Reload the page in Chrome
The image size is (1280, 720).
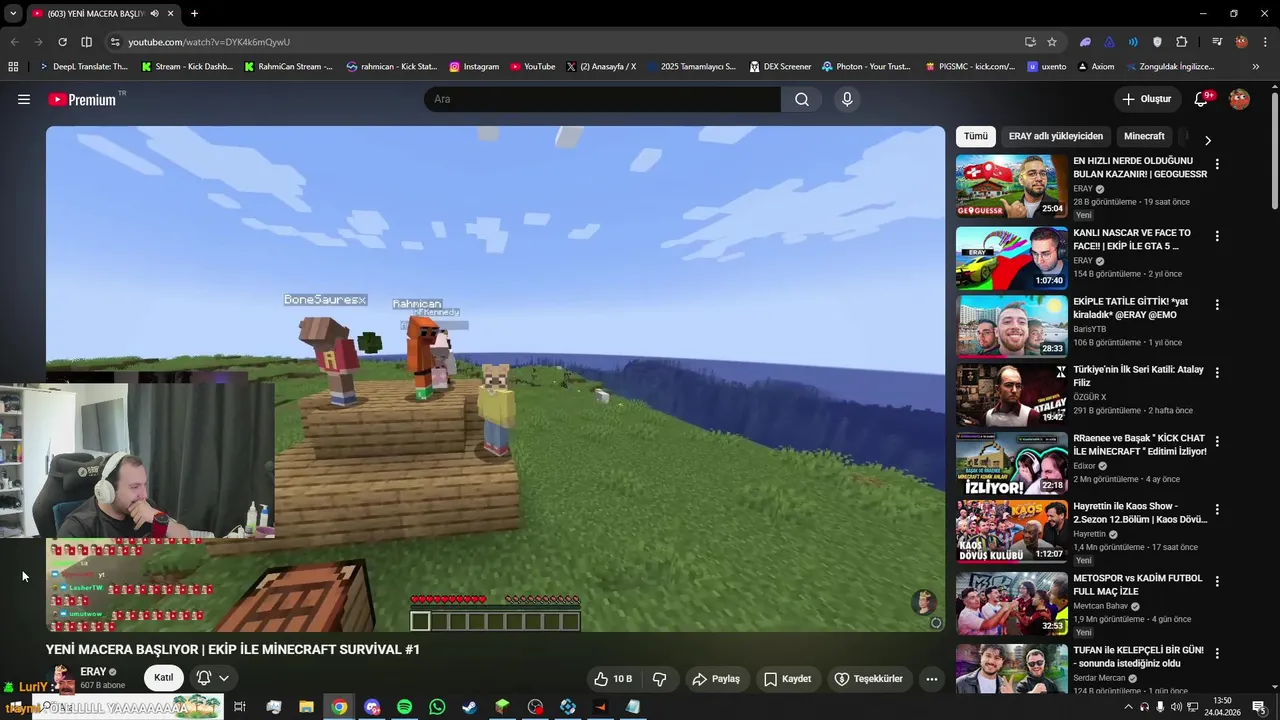[62, 42]
